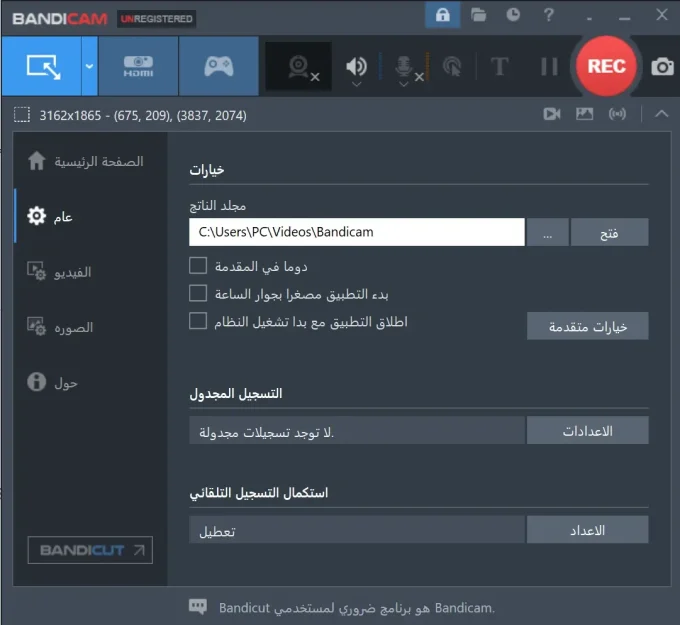
Task: Open the الفيديو settings tab
Action: (x=70, y=271)
